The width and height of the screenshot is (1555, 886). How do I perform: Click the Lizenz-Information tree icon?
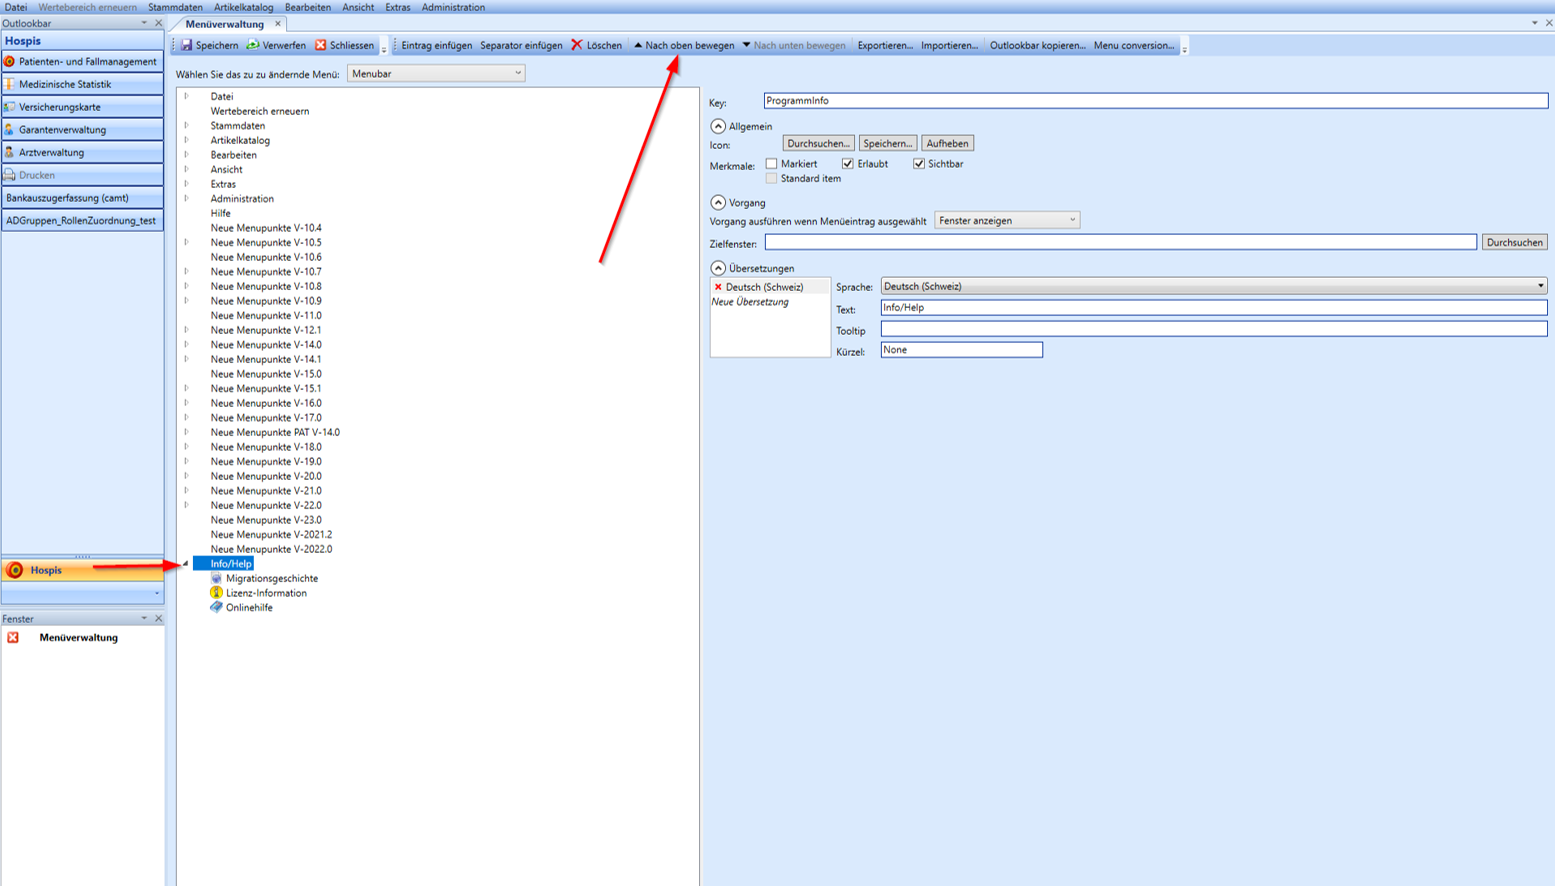coord(216,593)
